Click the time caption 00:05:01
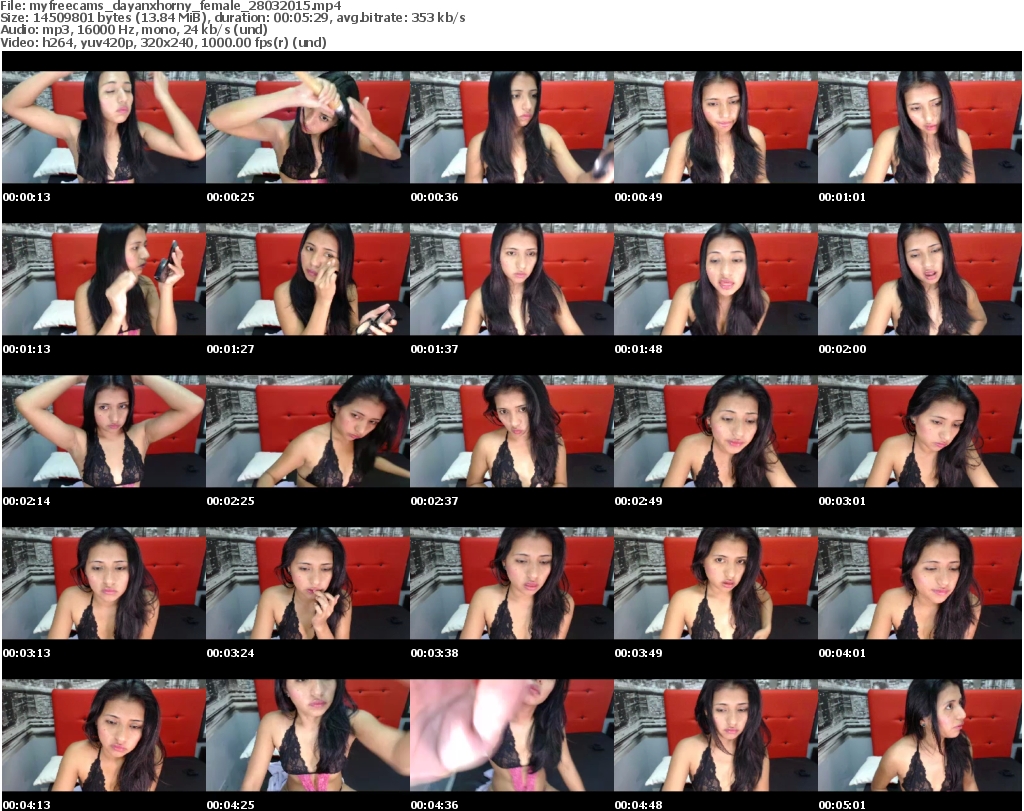Viewport: 1024px width, 811px height. [x=842, y=805]
